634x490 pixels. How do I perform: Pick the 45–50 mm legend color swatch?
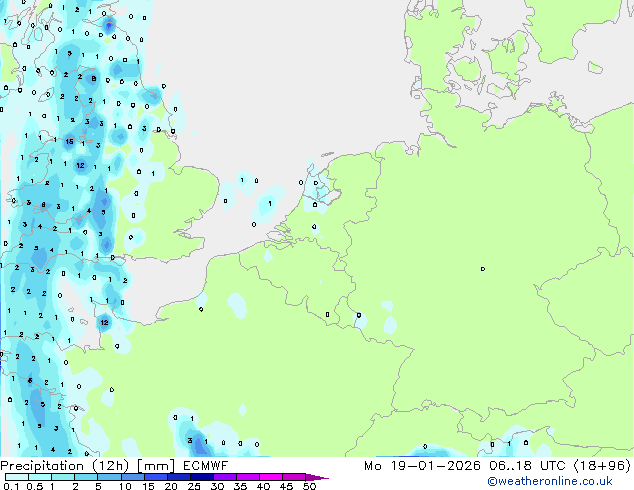[x=294, y=477]
